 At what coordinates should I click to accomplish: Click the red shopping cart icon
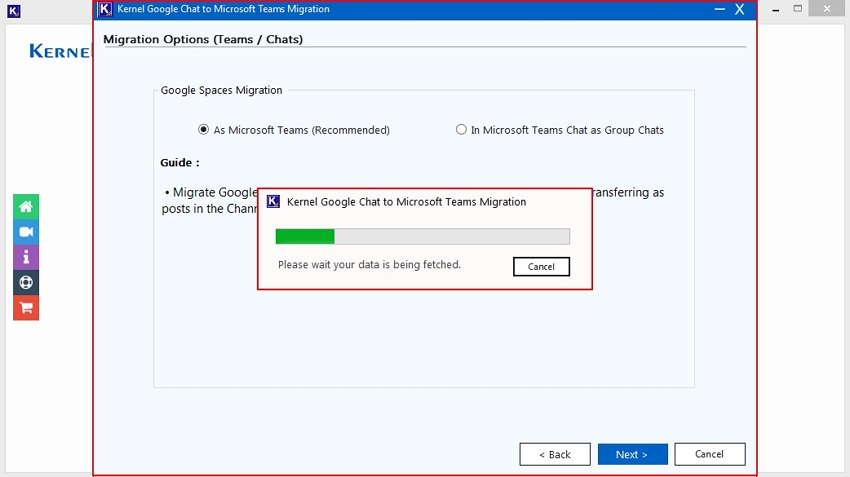26,308
